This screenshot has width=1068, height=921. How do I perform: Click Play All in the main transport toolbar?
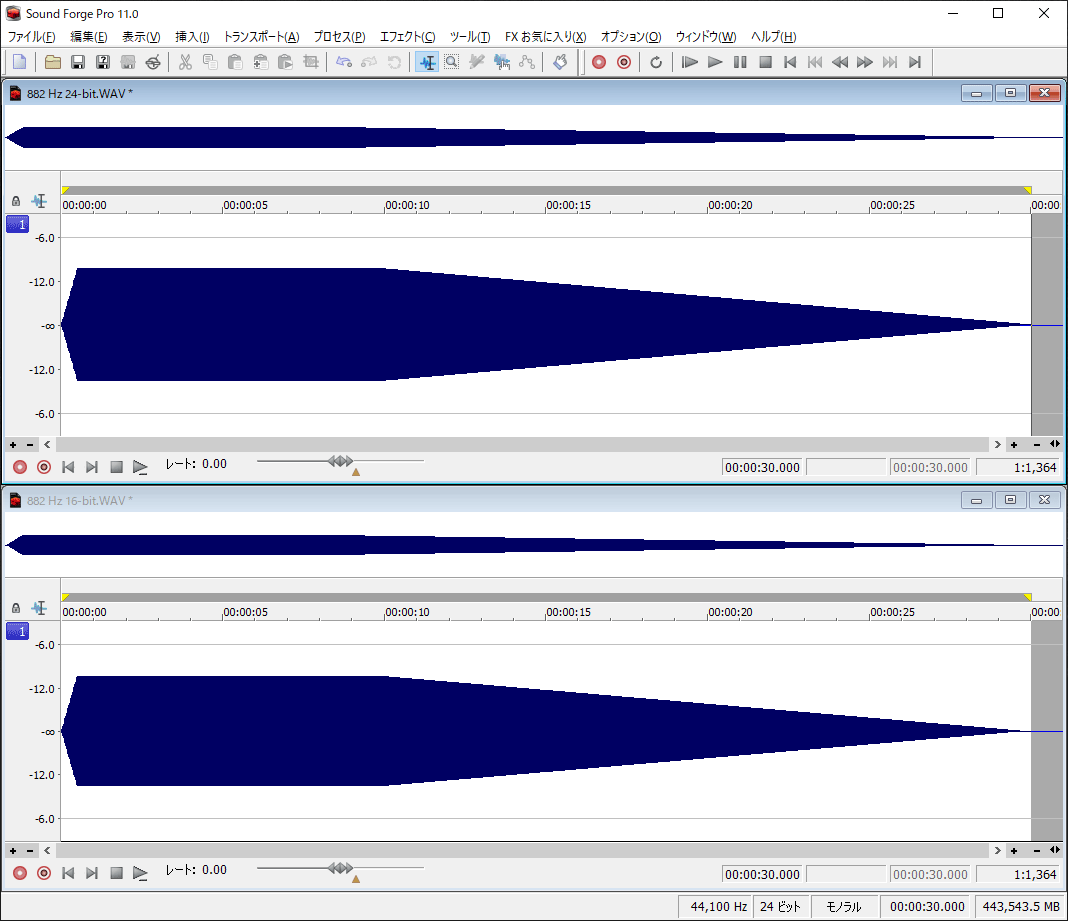pyautogui.click(x=690, y=63)
